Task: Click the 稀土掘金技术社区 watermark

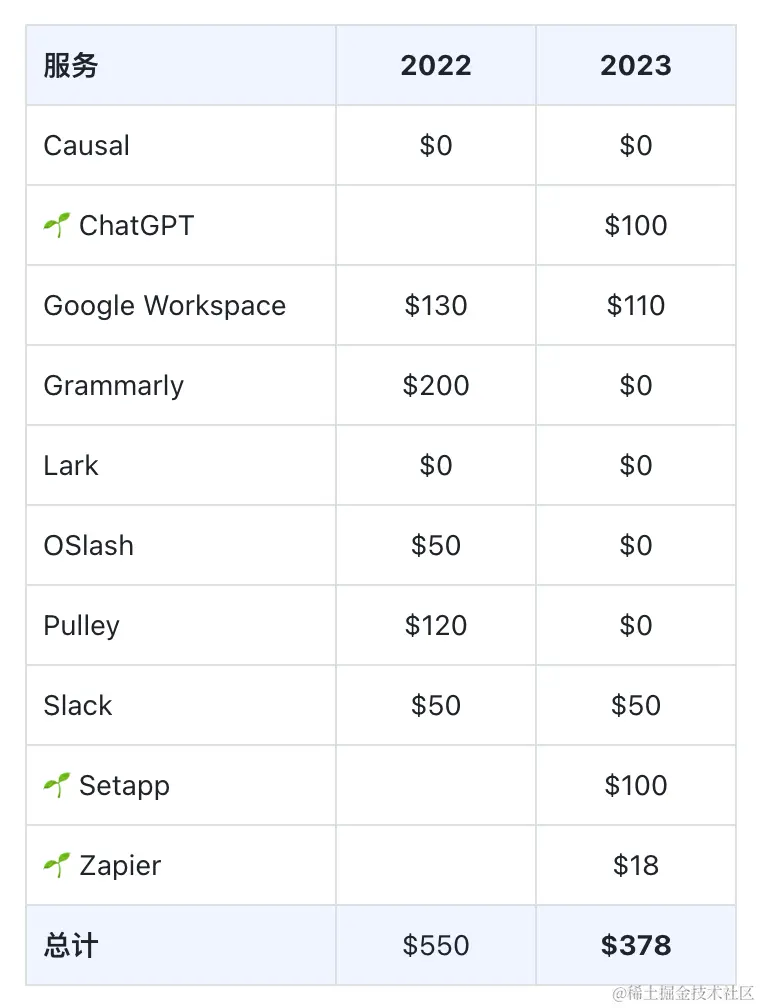Action: 682,993
